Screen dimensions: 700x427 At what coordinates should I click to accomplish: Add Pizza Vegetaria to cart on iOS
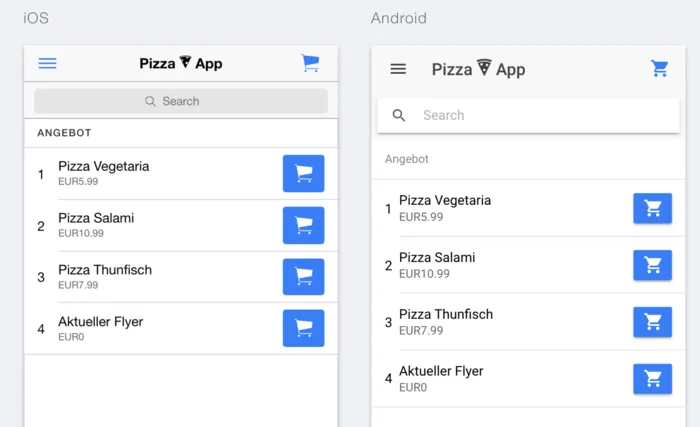(303, 174)
